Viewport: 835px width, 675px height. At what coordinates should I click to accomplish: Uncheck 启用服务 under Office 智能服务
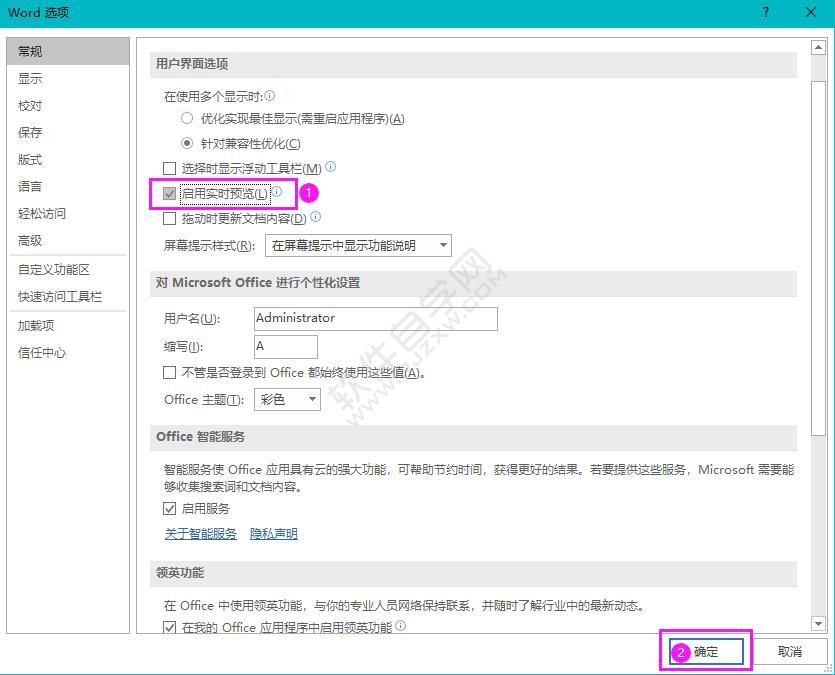pyautogui.click(x=169, y=508)
